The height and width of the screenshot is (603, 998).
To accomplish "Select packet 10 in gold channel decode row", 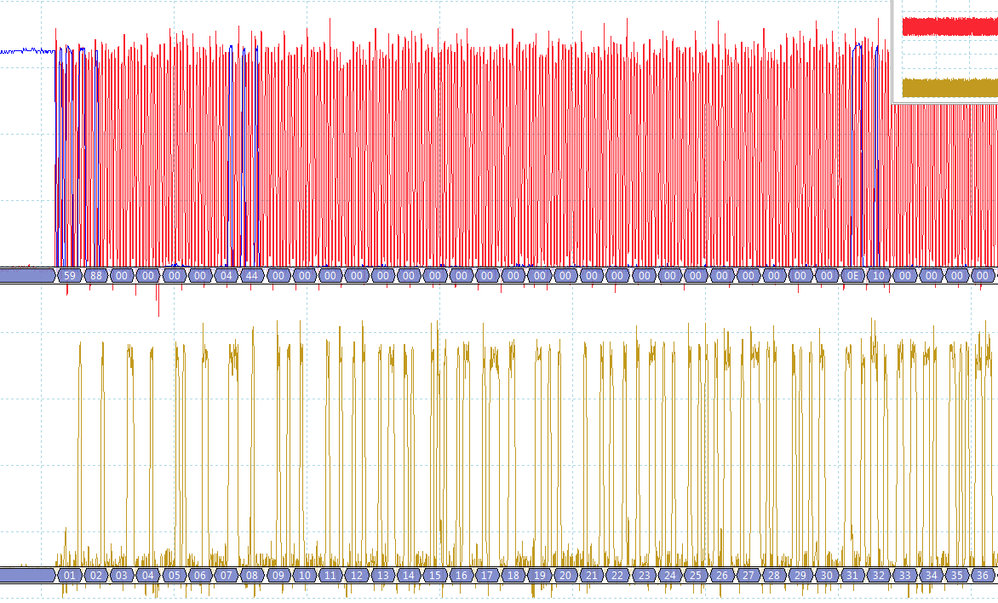I will (x=304, y=575).
